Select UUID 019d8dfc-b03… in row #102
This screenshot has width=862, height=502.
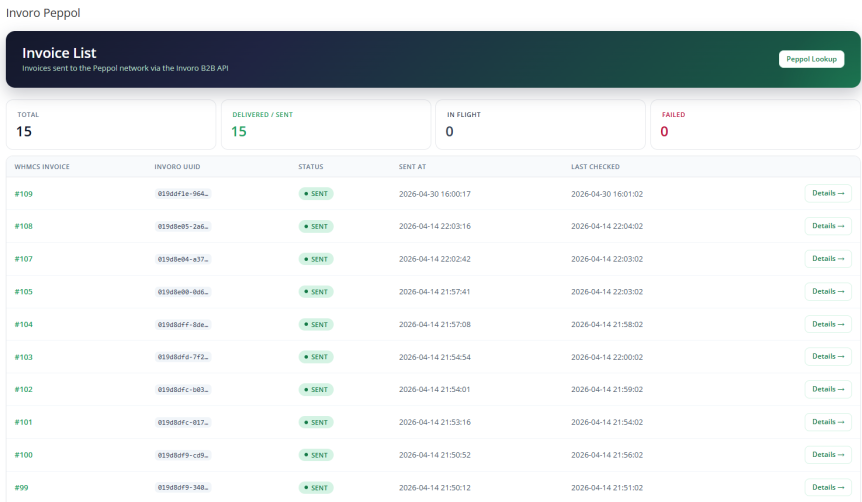pos(183,390)
